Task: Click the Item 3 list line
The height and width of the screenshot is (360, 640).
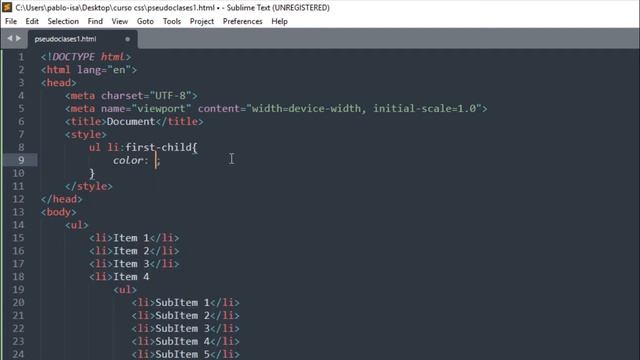Action: tap(134, 264)
